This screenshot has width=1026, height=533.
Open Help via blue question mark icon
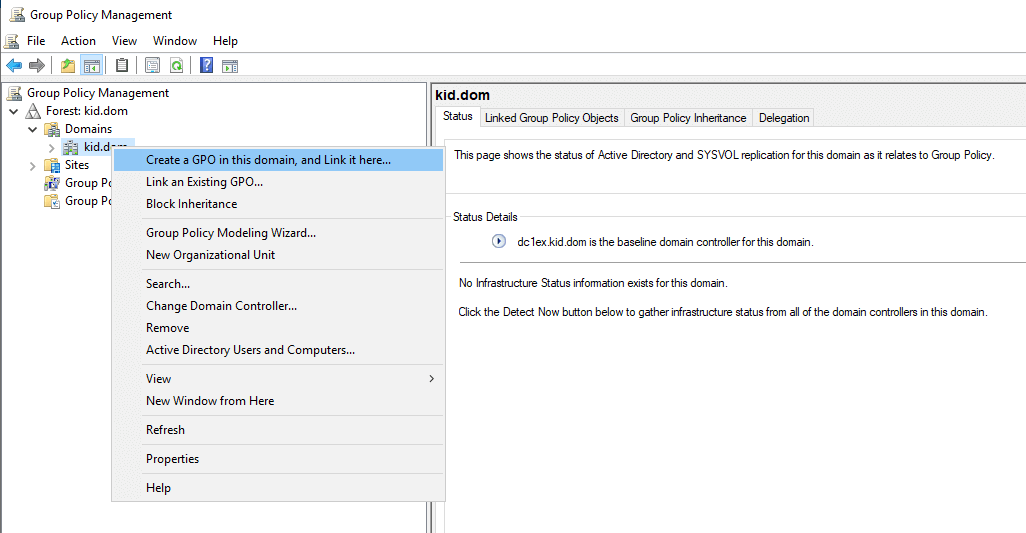point(206,66)
